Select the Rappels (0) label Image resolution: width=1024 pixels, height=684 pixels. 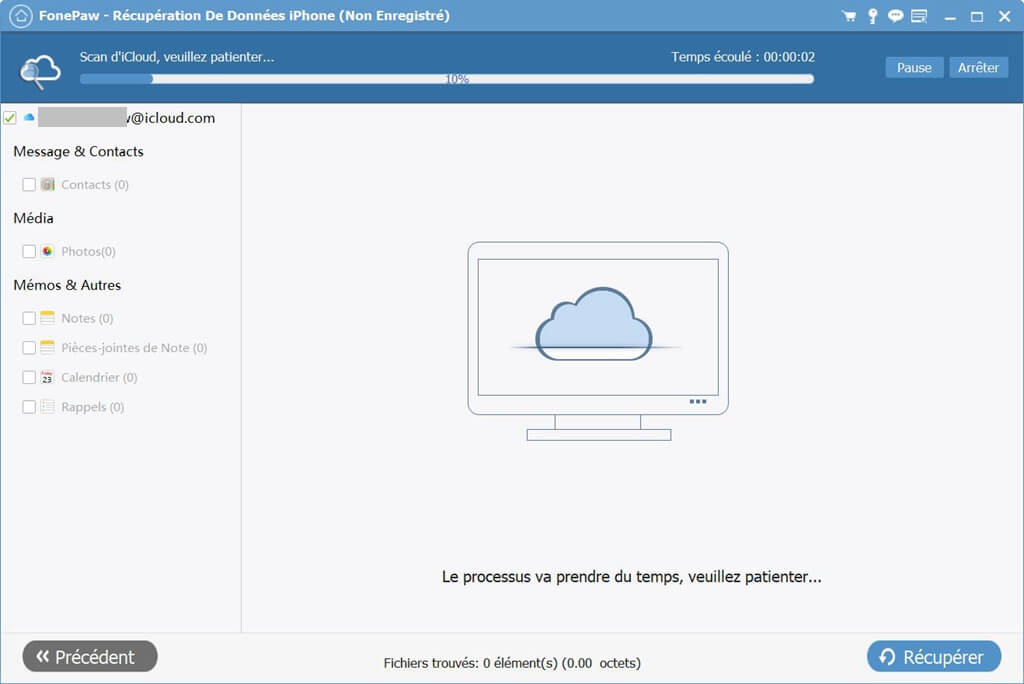pyautogui.click(x=92, y=407)
